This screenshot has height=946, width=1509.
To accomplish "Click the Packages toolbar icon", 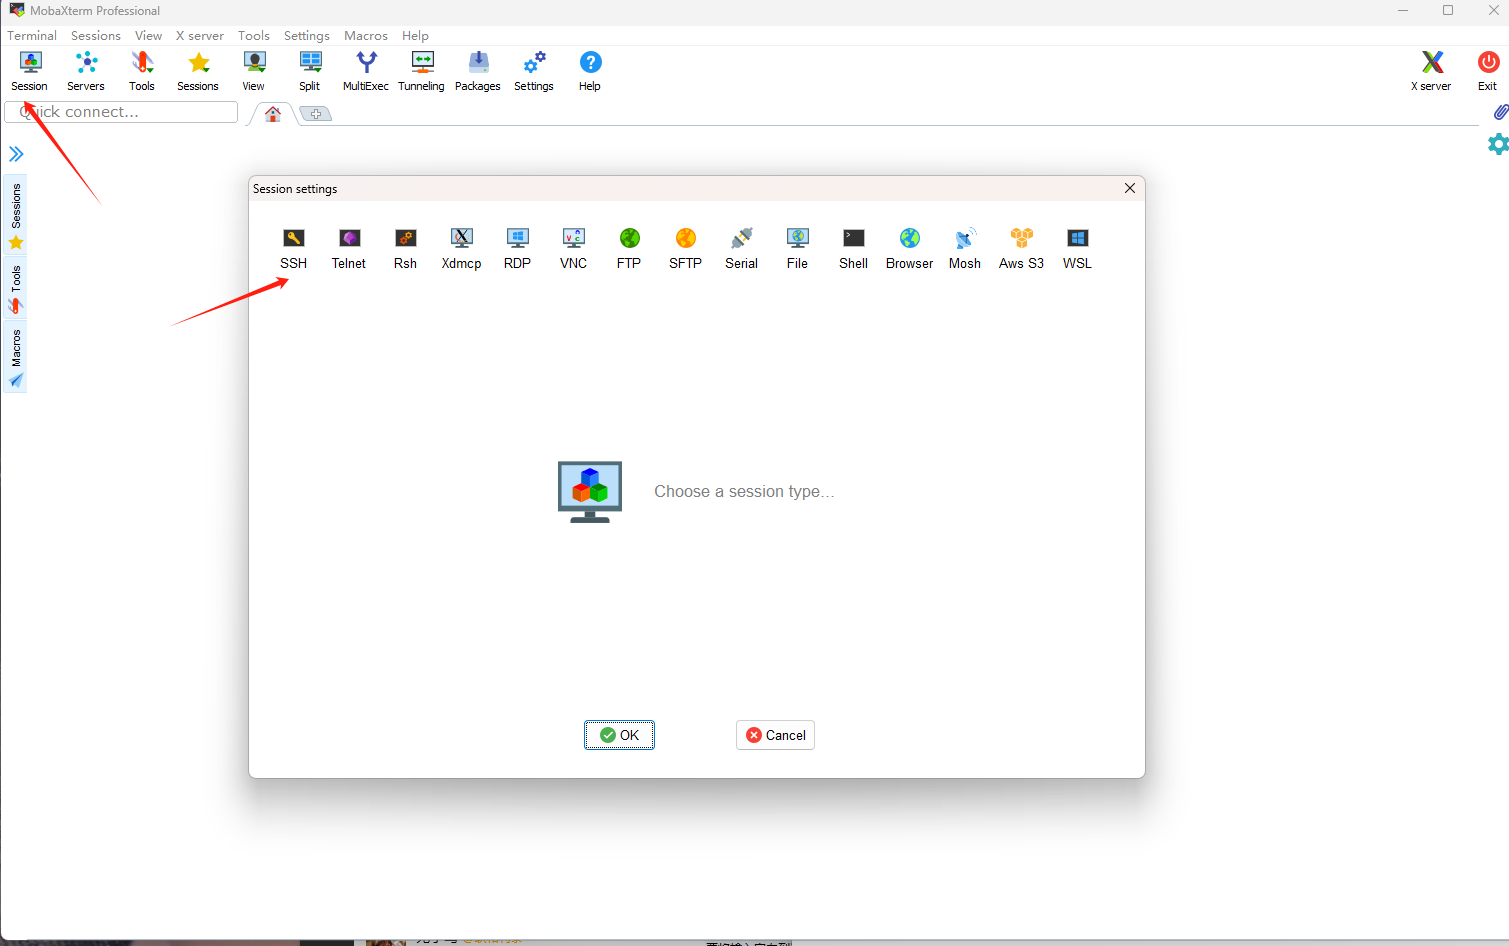I will tap(478, 71).
